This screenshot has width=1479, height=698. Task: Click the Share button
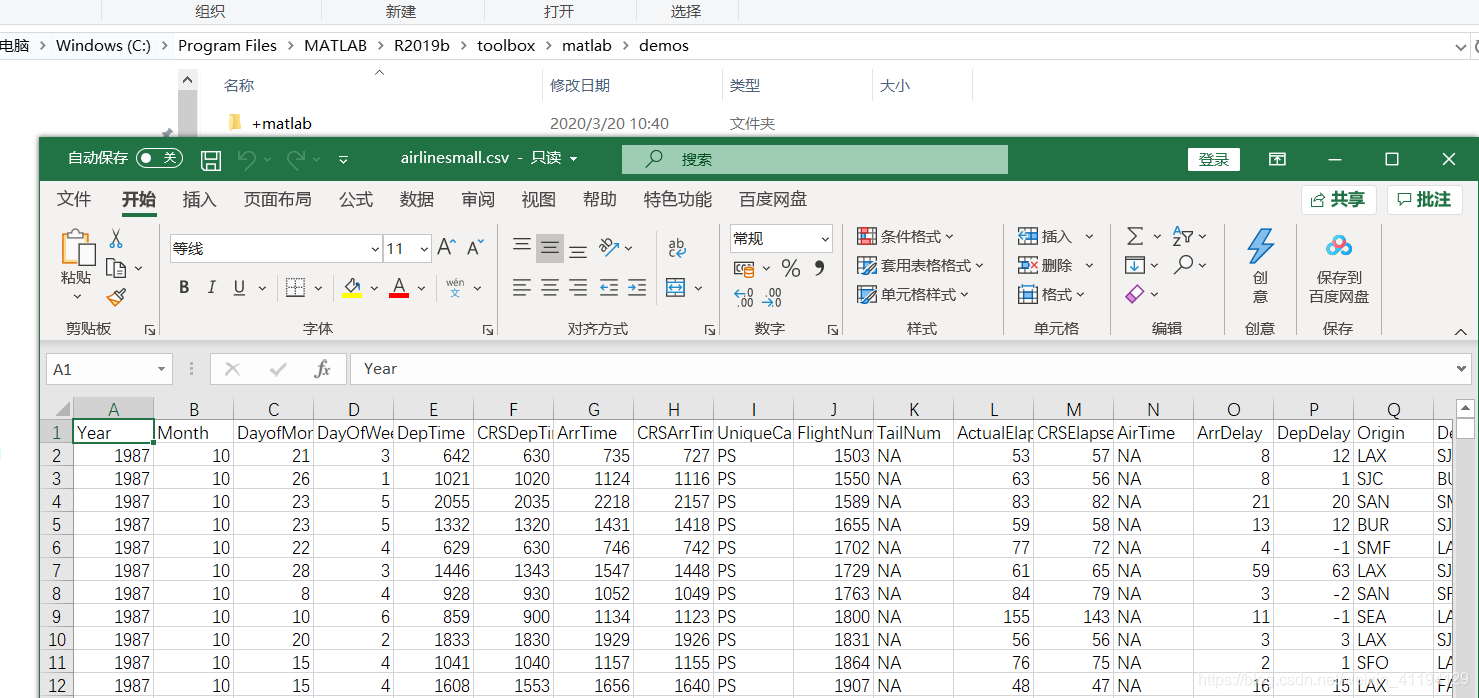(x=1338, y=200)
